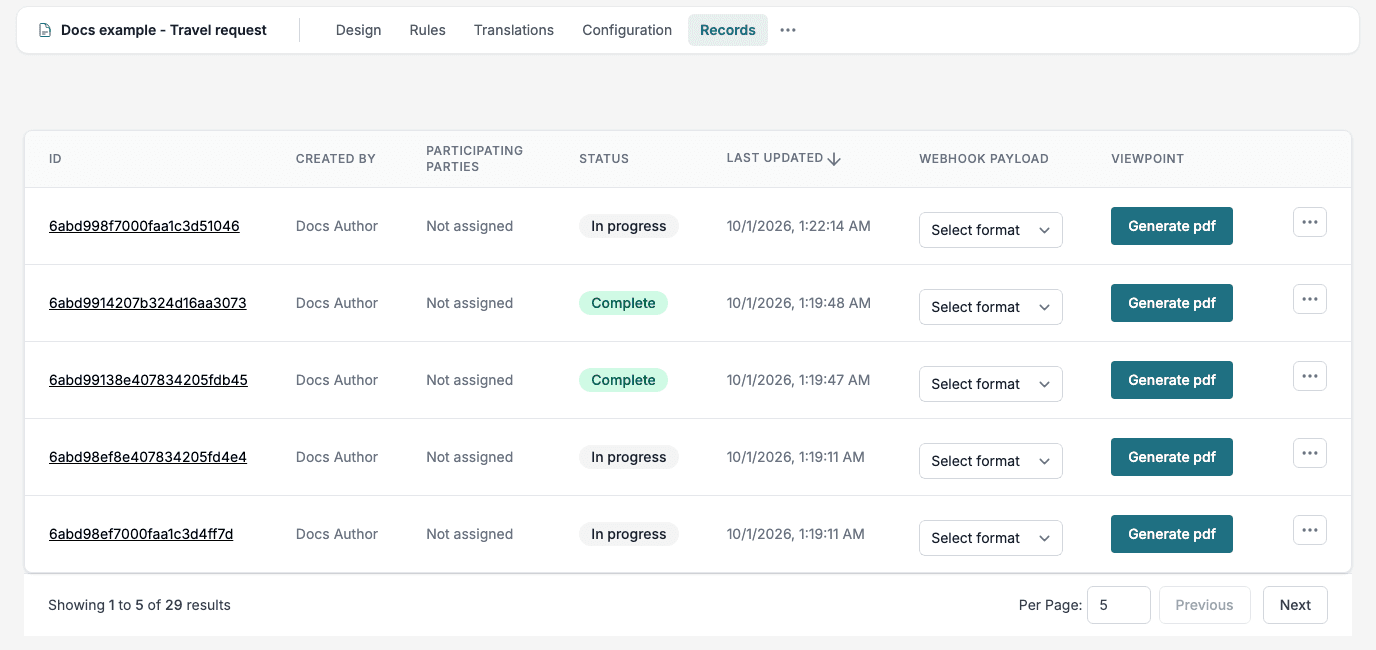Sort by the Last Updated arrow icon
The image size is (1376, 650).
tap(834, 158)
